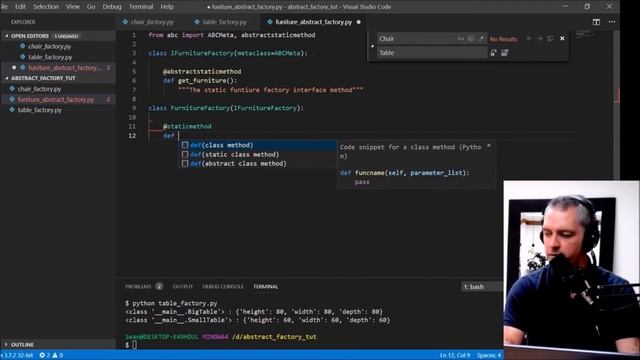Screen dimensions: 640x360
Task: Split the editor to the right
Action: click(596, 22)
